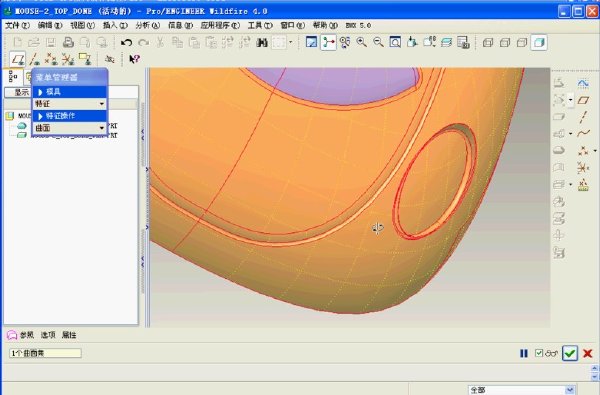This screenshot has width=600, height=395.
Task: Click the refit view icon
Action: (395, 42)
